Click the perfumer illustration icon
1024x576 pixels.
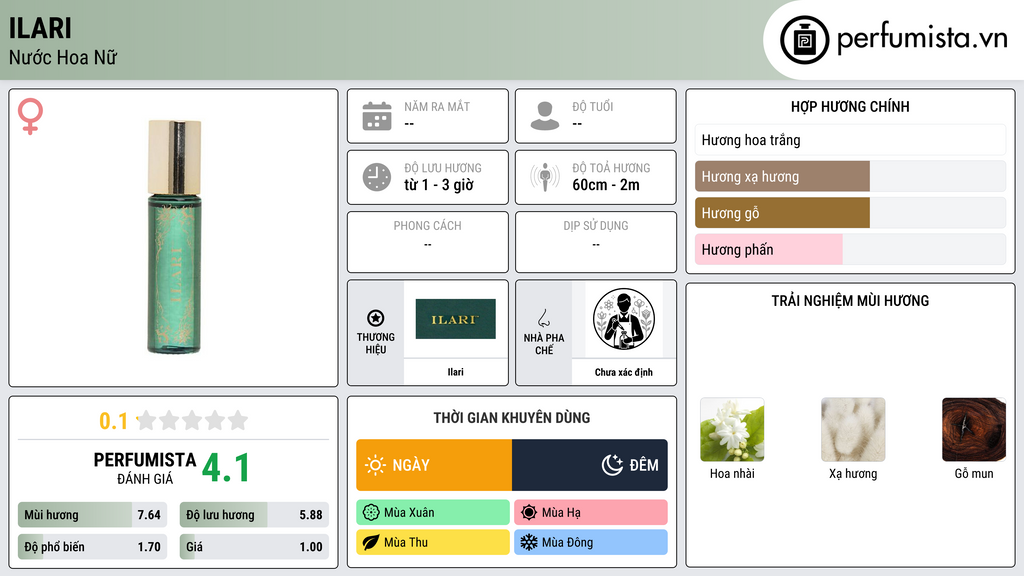(624, 319)
